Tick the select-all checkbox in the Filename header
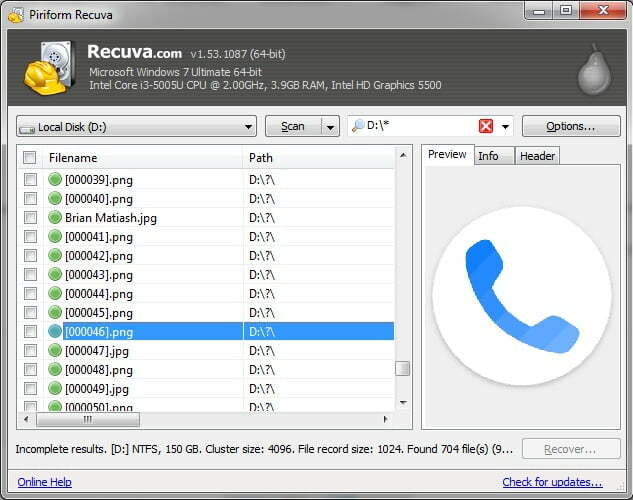Viewport: 633px width, 500px height. coord(29,157)
